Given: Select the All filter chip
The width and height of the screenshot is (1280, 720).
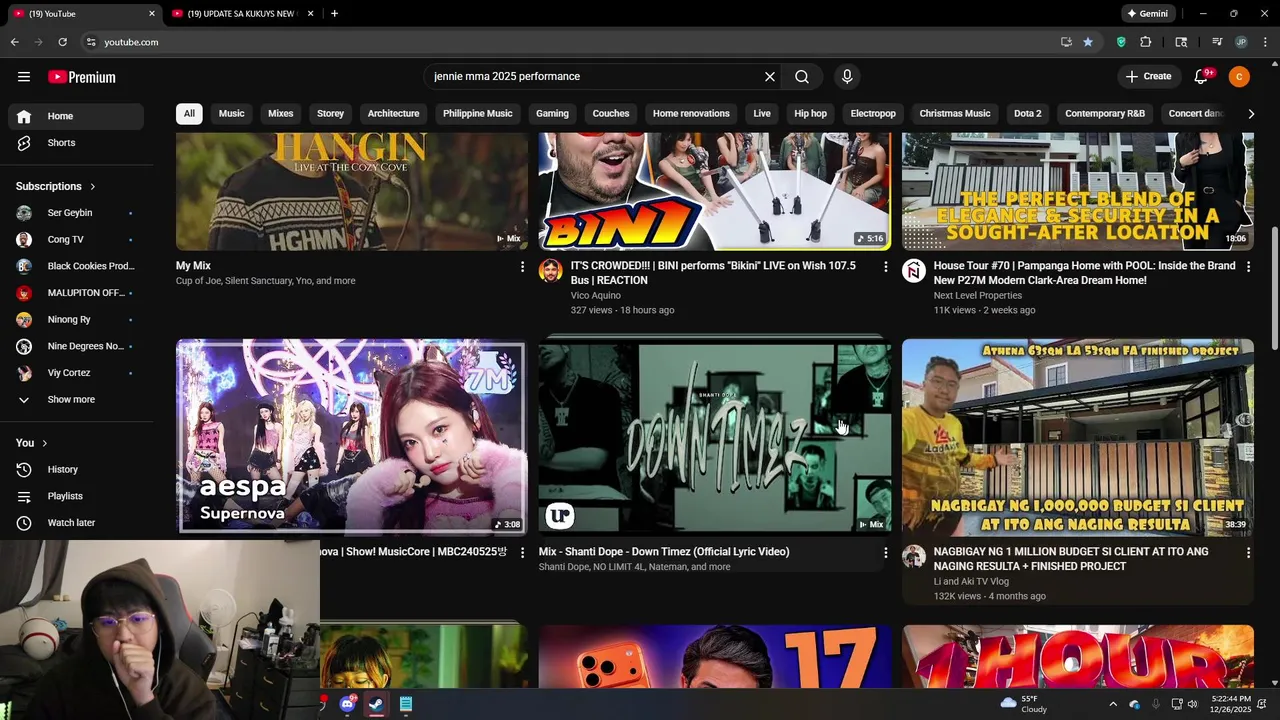Looking at the screenshot, I should [x=189, y=114].
